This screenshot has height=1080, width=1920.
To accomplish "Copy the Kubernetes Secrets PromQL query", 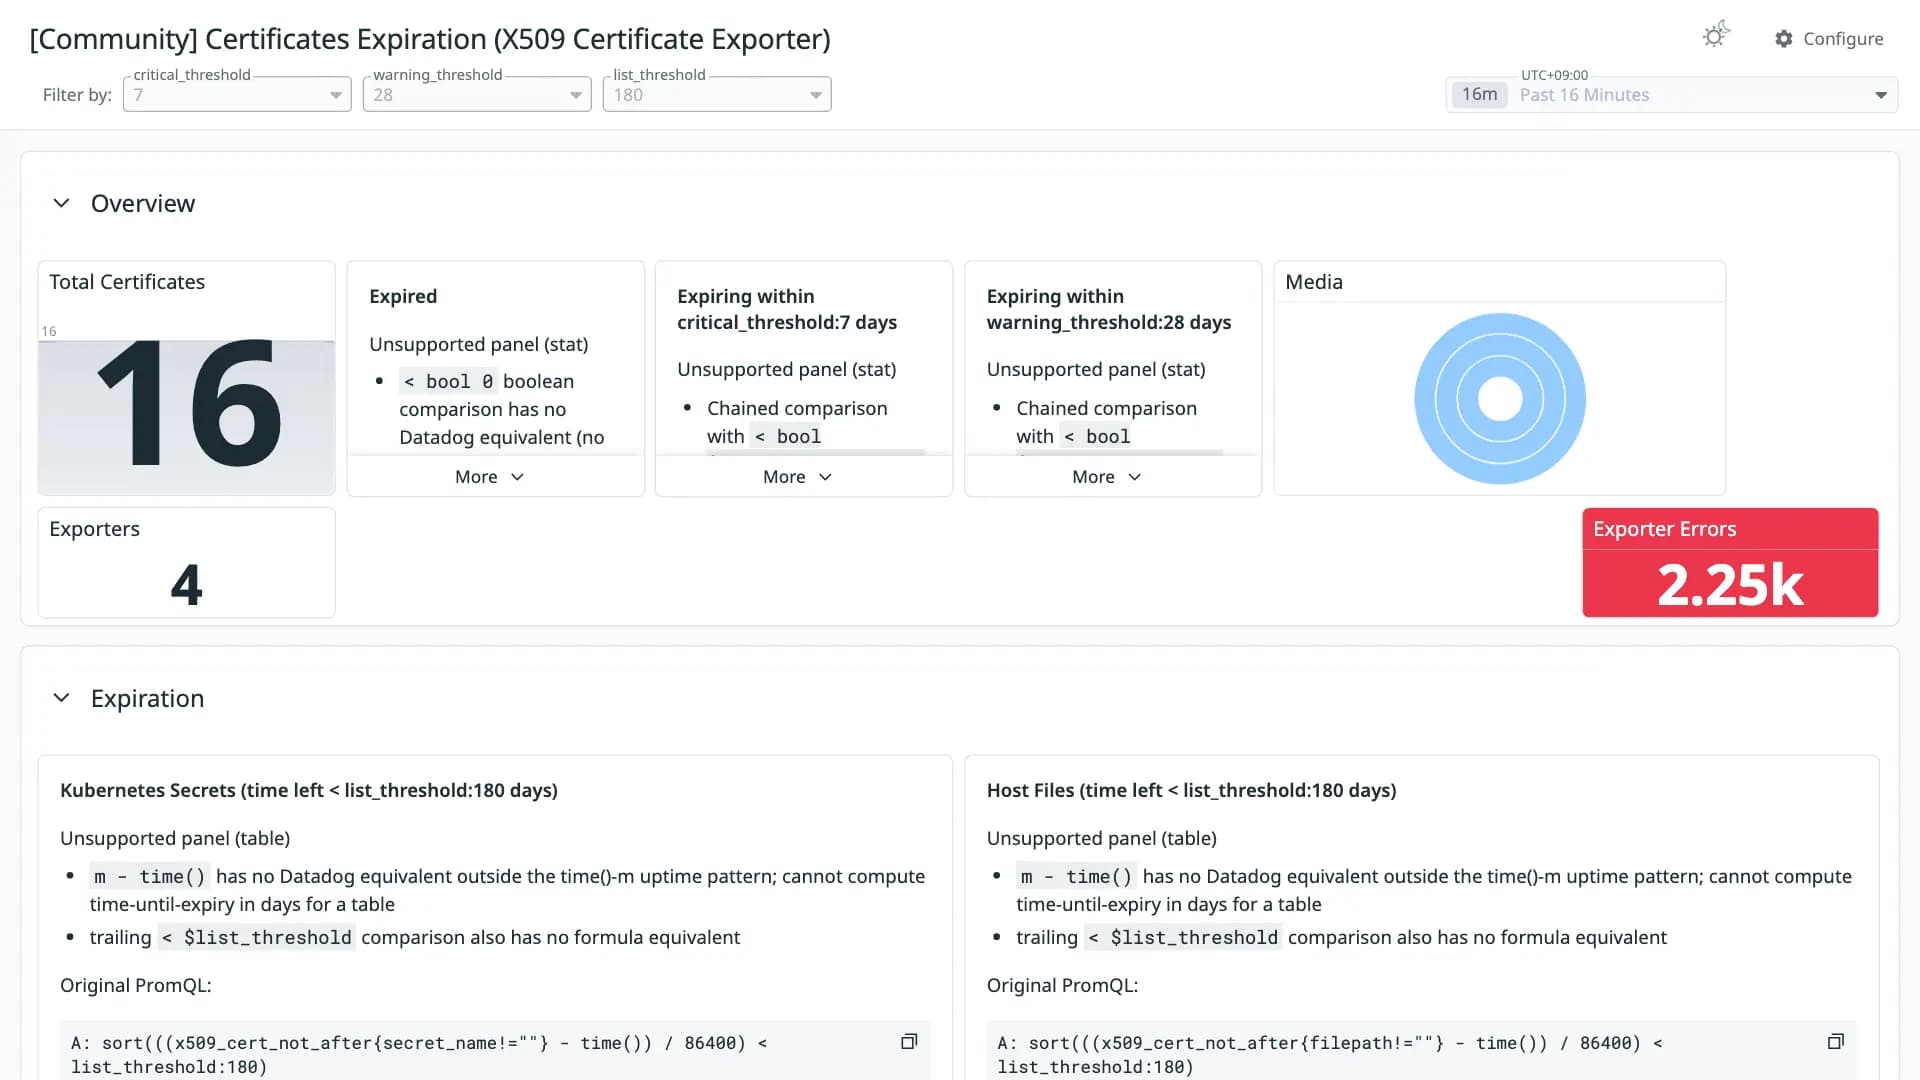I will point(909,1042).
